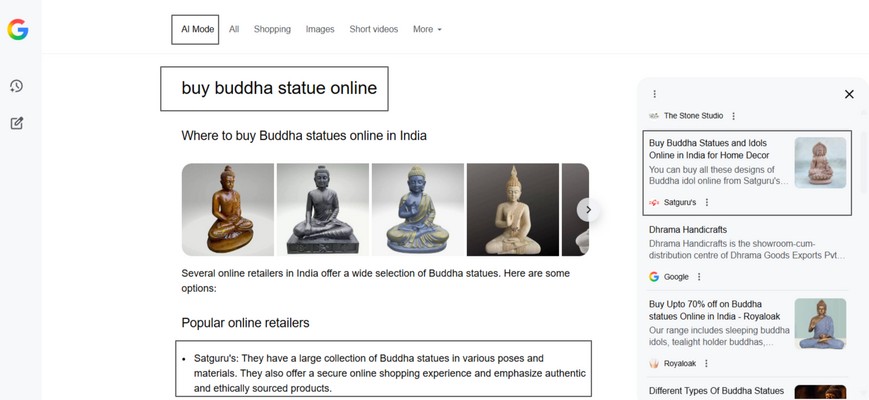Open the three-dot menu atop the sources panel
Viewport: 869px width, 400px height.
click(x=655, y=94)
